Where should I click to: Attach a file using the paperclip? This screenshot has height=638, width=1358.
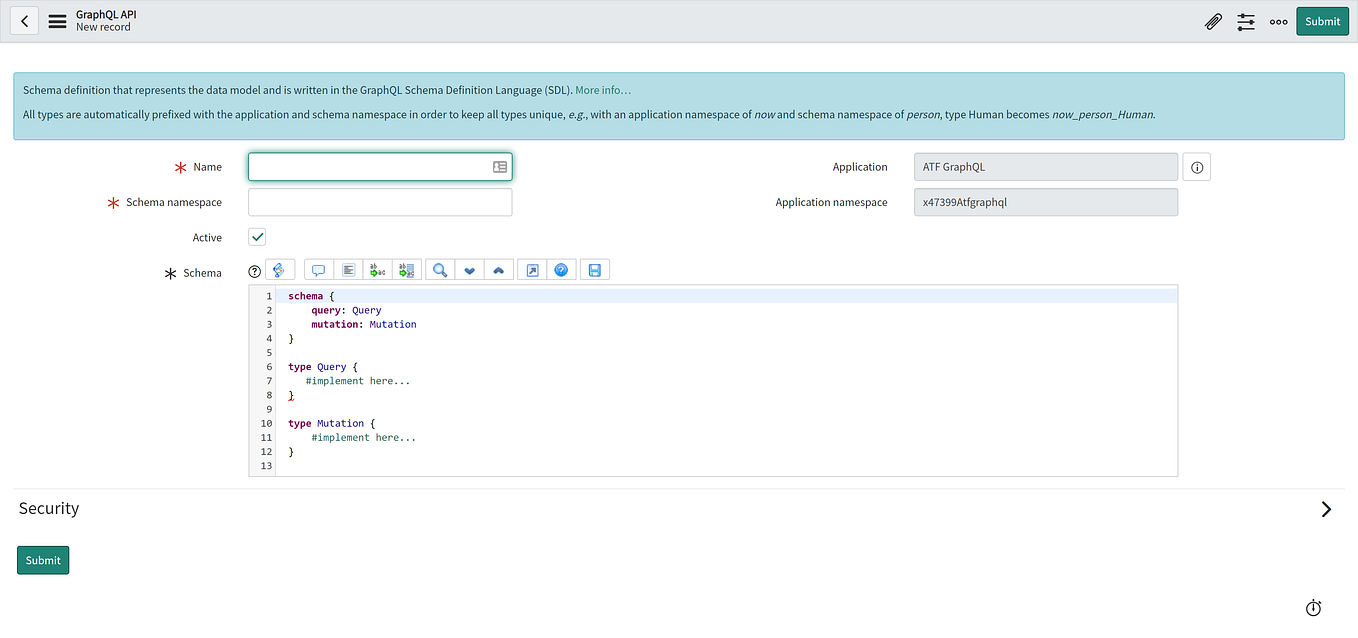pyautogui.click(x=1213, y=21)
